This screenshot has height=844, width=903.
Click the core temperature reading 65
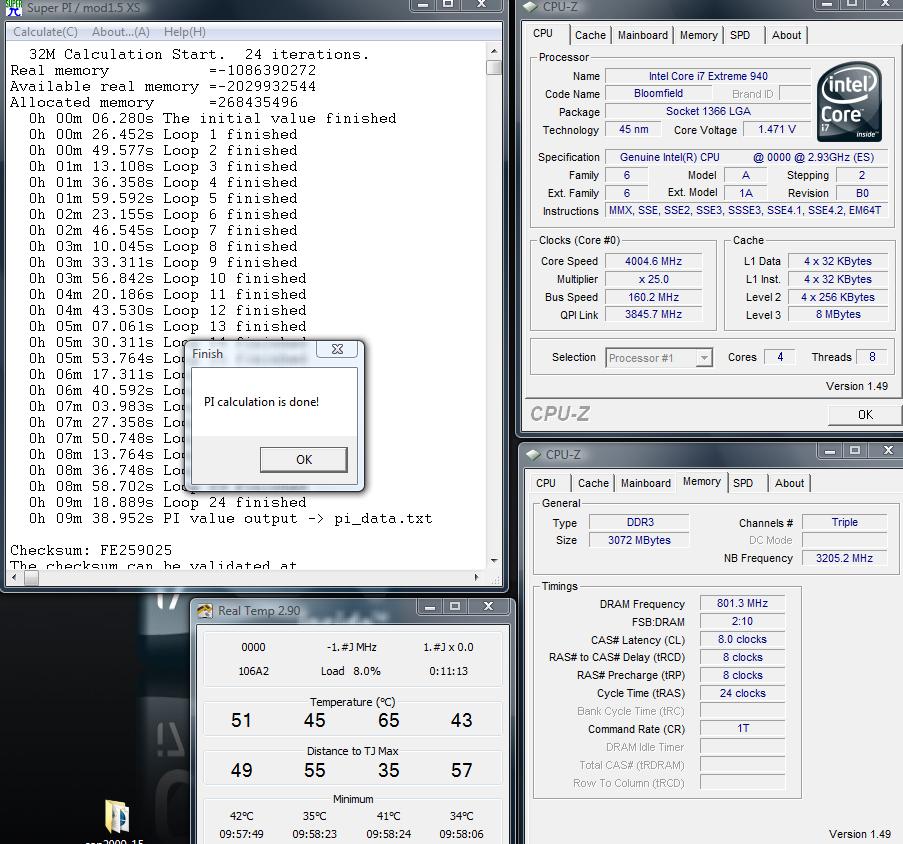tap(389, 720)
